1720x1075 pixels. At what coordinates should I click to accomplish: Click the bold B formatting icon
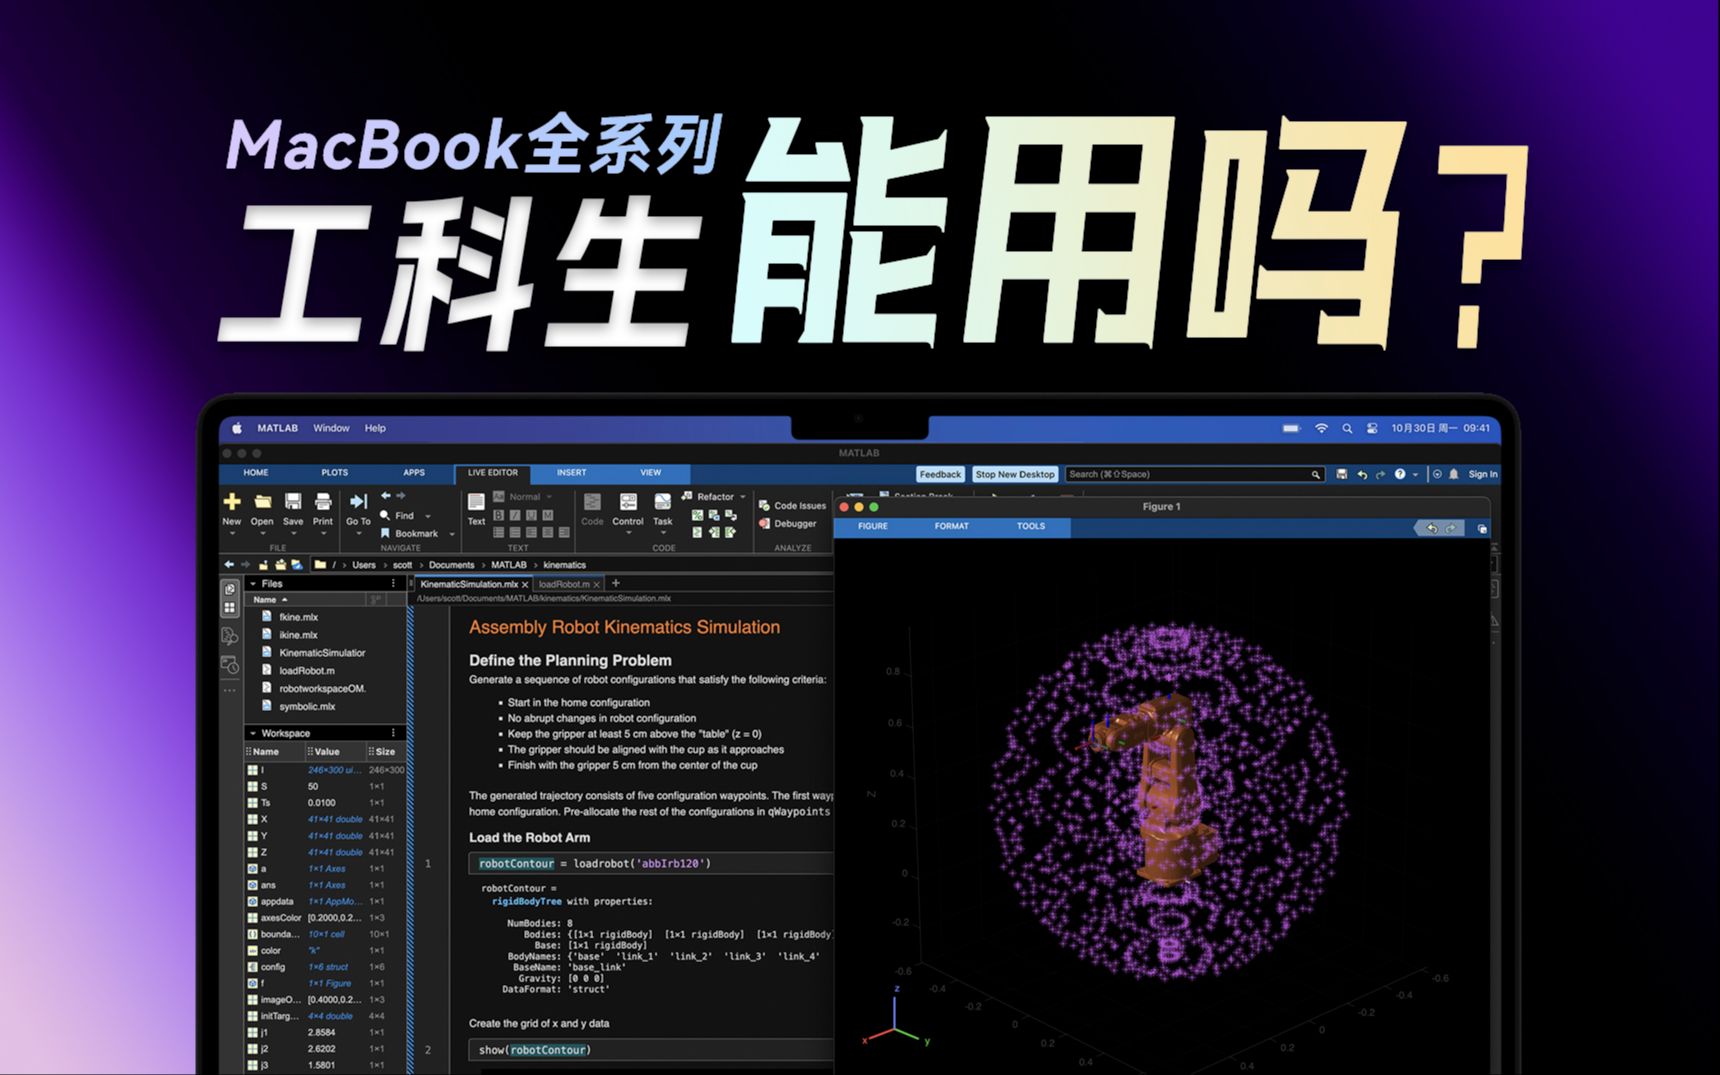click(498, 515)
